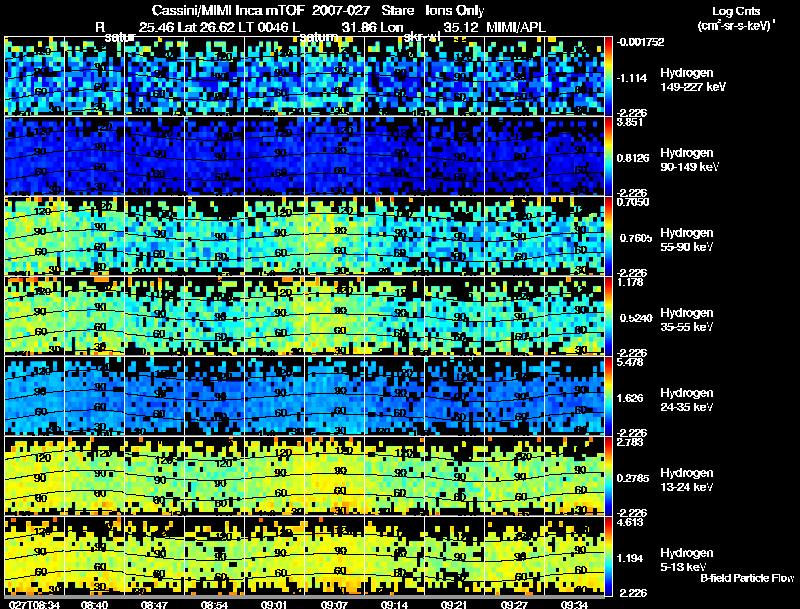Screen dimensions: 800x609
Task: Click the -0.001752 colorbar maximum value
Action: click(640, 42)
